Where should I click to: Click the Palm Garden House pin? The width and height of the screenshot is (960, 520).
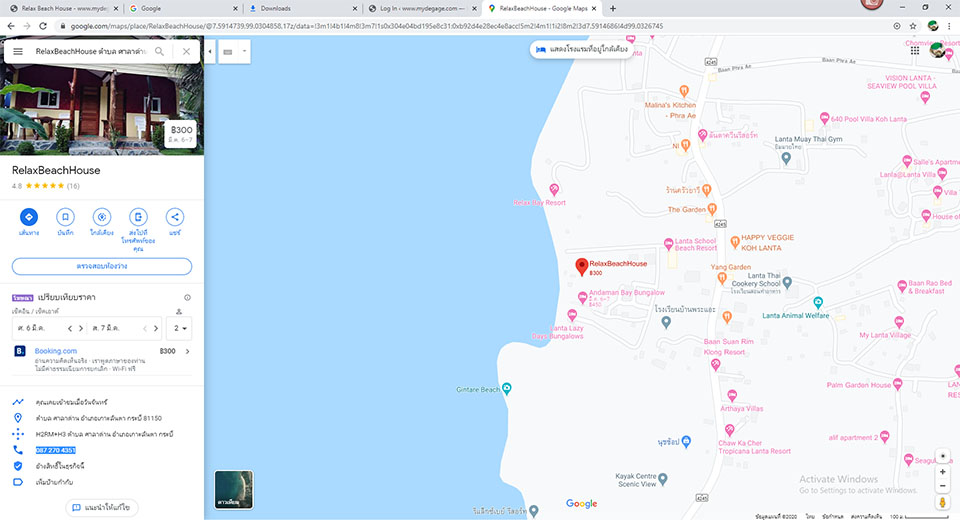point(898,384)
